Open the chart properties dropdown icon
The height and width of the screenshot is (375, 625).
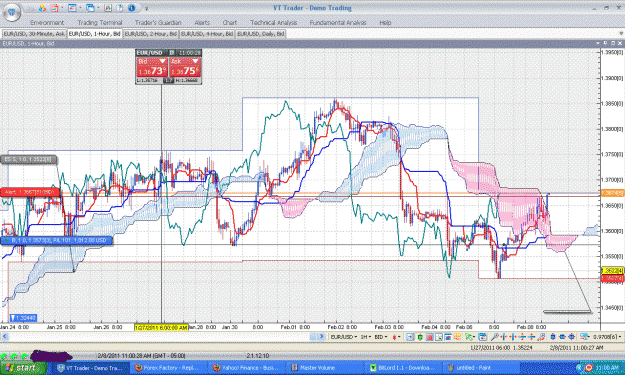pos(585,337)
